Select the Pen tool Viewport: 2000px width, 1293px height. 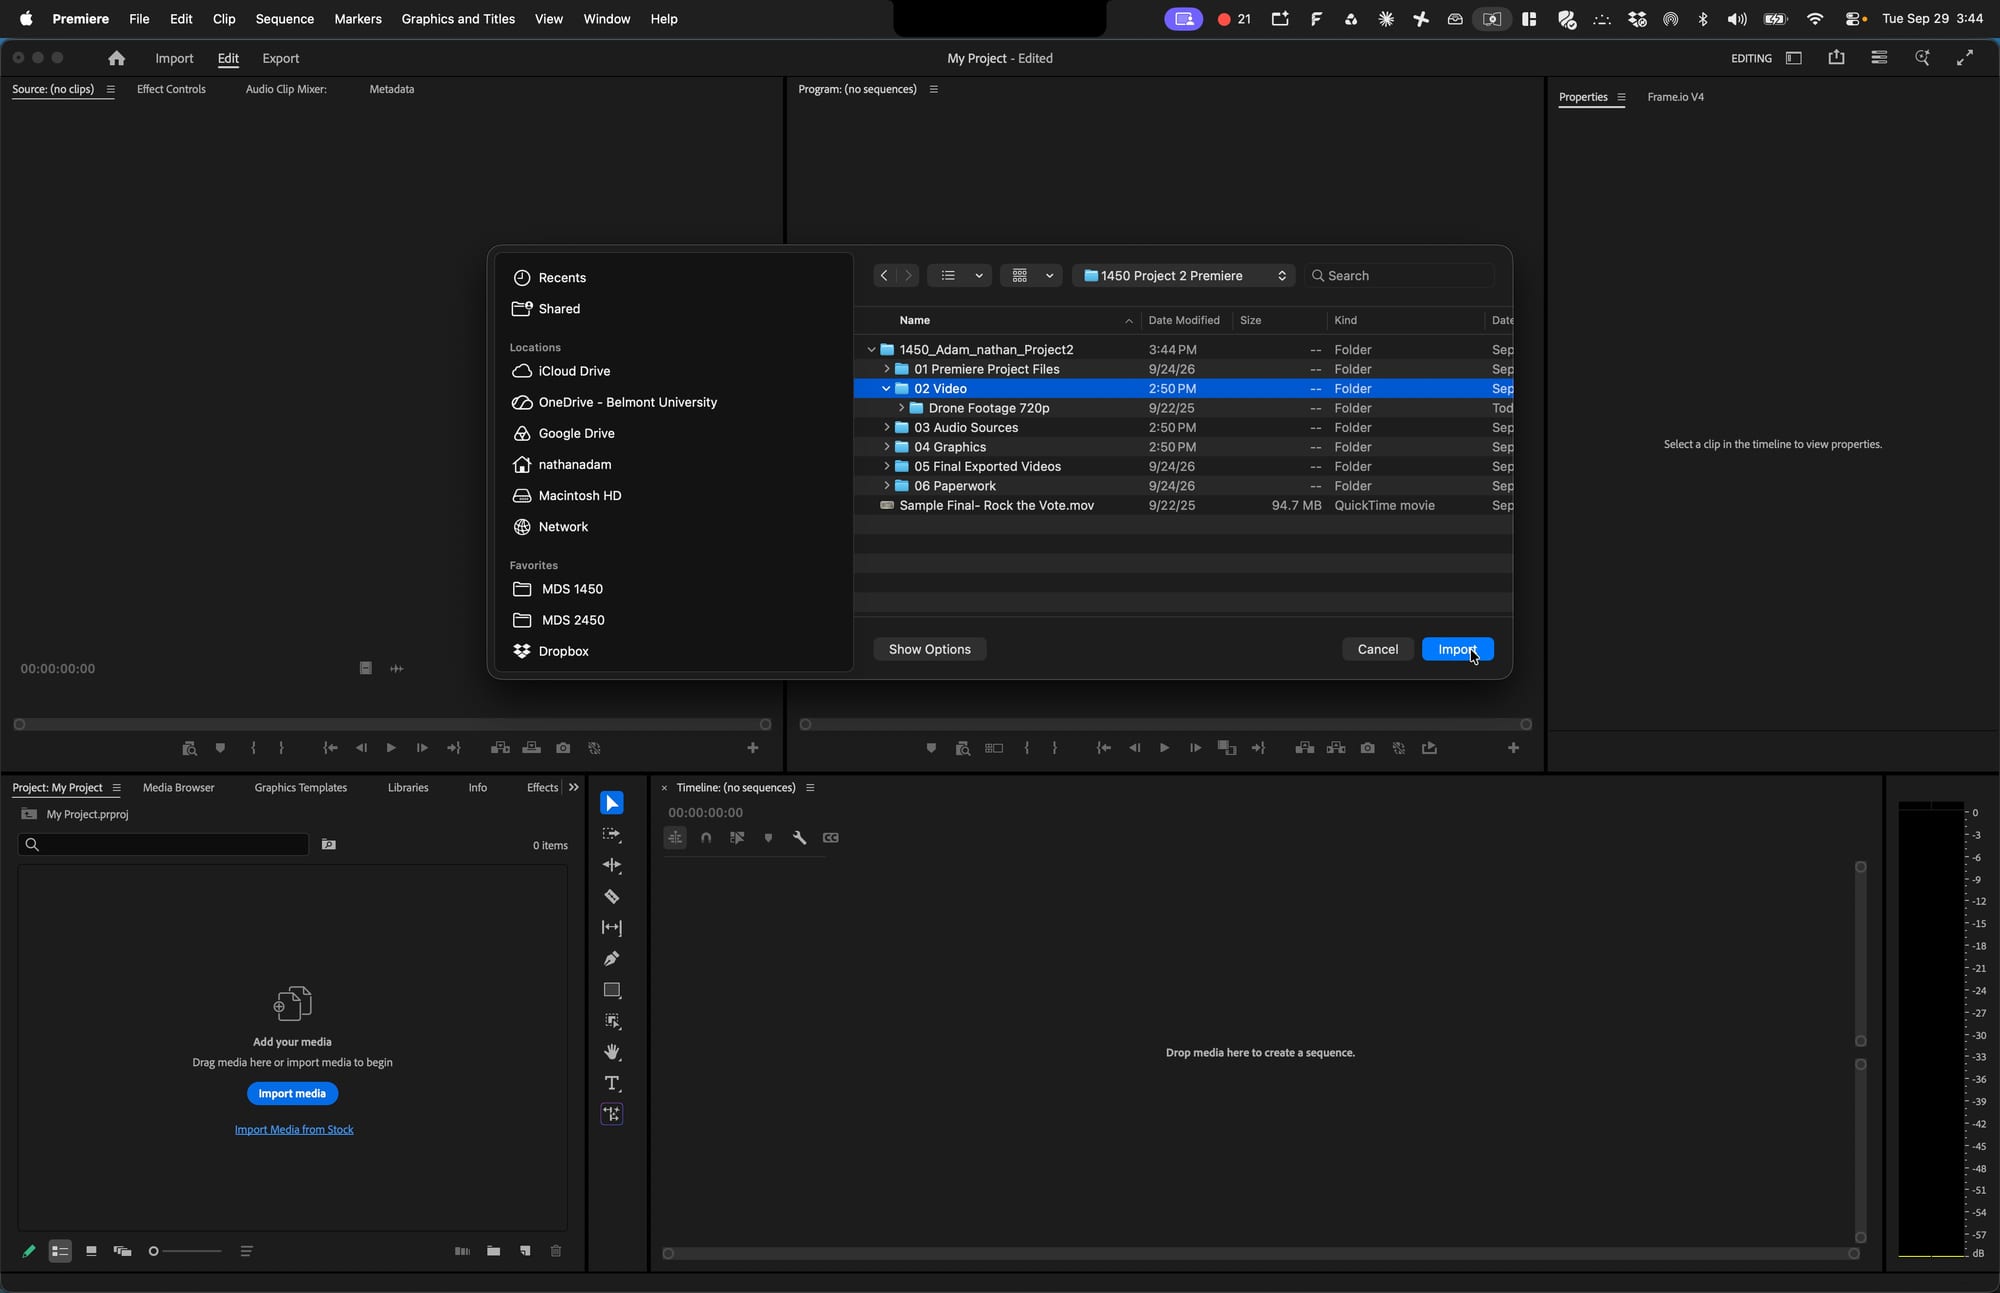612,959
